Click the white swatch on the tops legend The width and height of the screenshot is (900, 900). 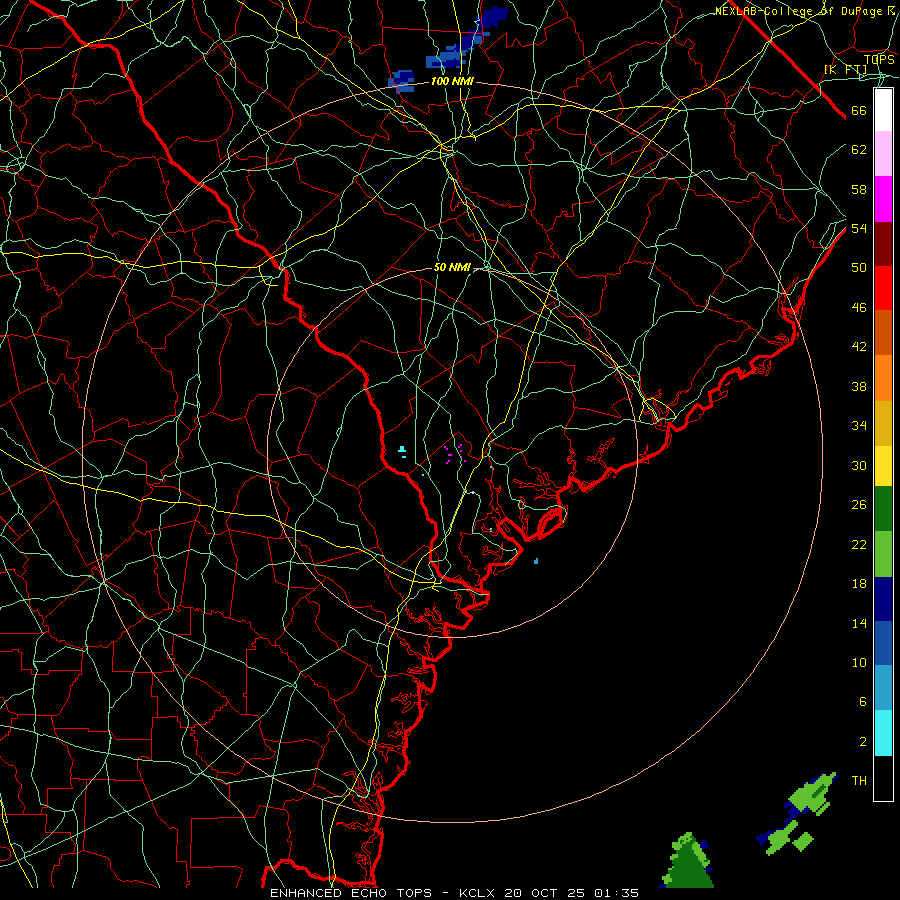point(883,110)
